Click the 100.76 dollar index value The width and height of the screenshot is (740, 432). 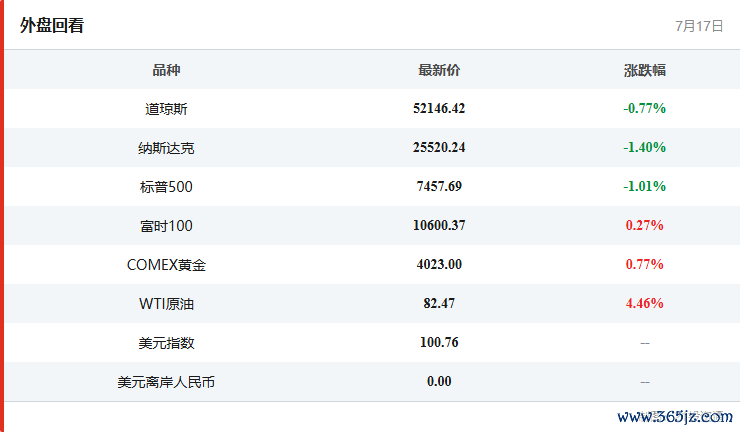pyautogui.click(x=439, y=342)
